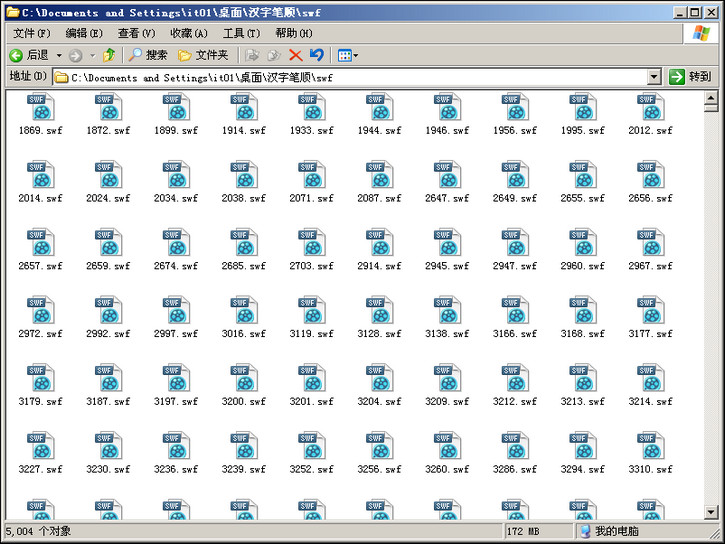Select file 3166.swf icon

pyautogui.click(x=516, y=310)
